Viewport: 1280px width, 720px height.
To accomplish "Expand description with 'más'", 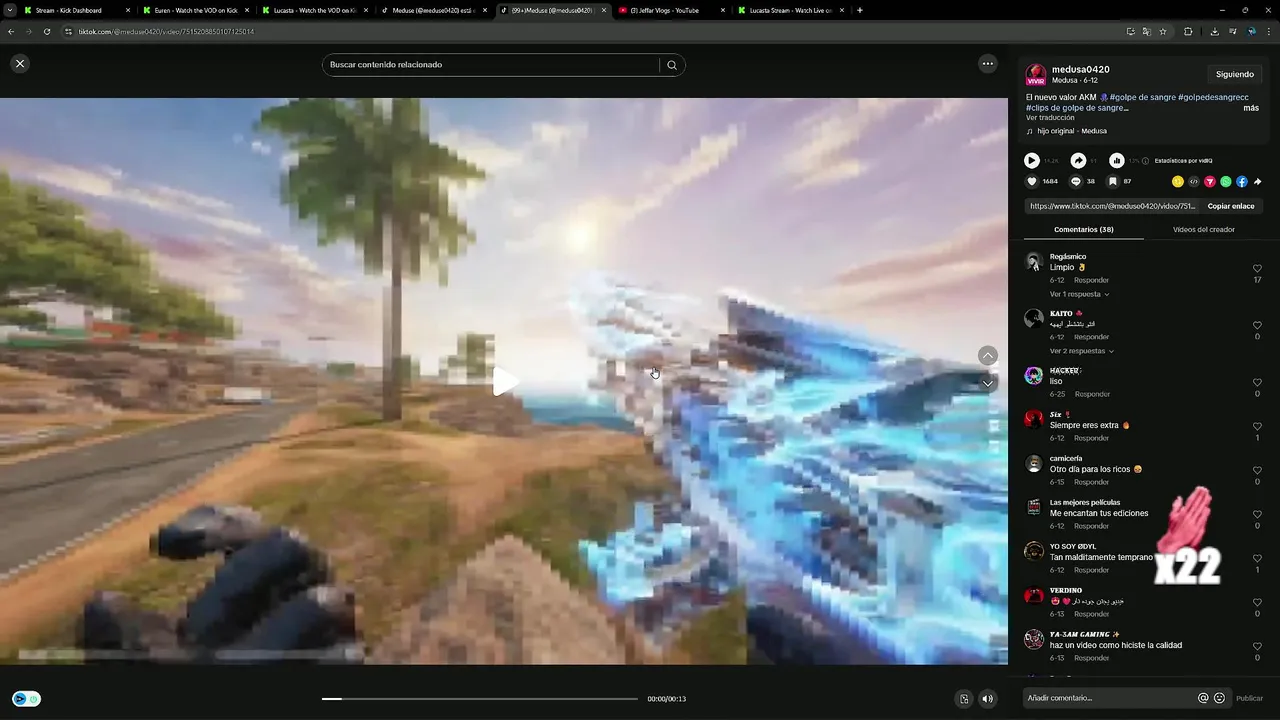I will (1251, 107).
